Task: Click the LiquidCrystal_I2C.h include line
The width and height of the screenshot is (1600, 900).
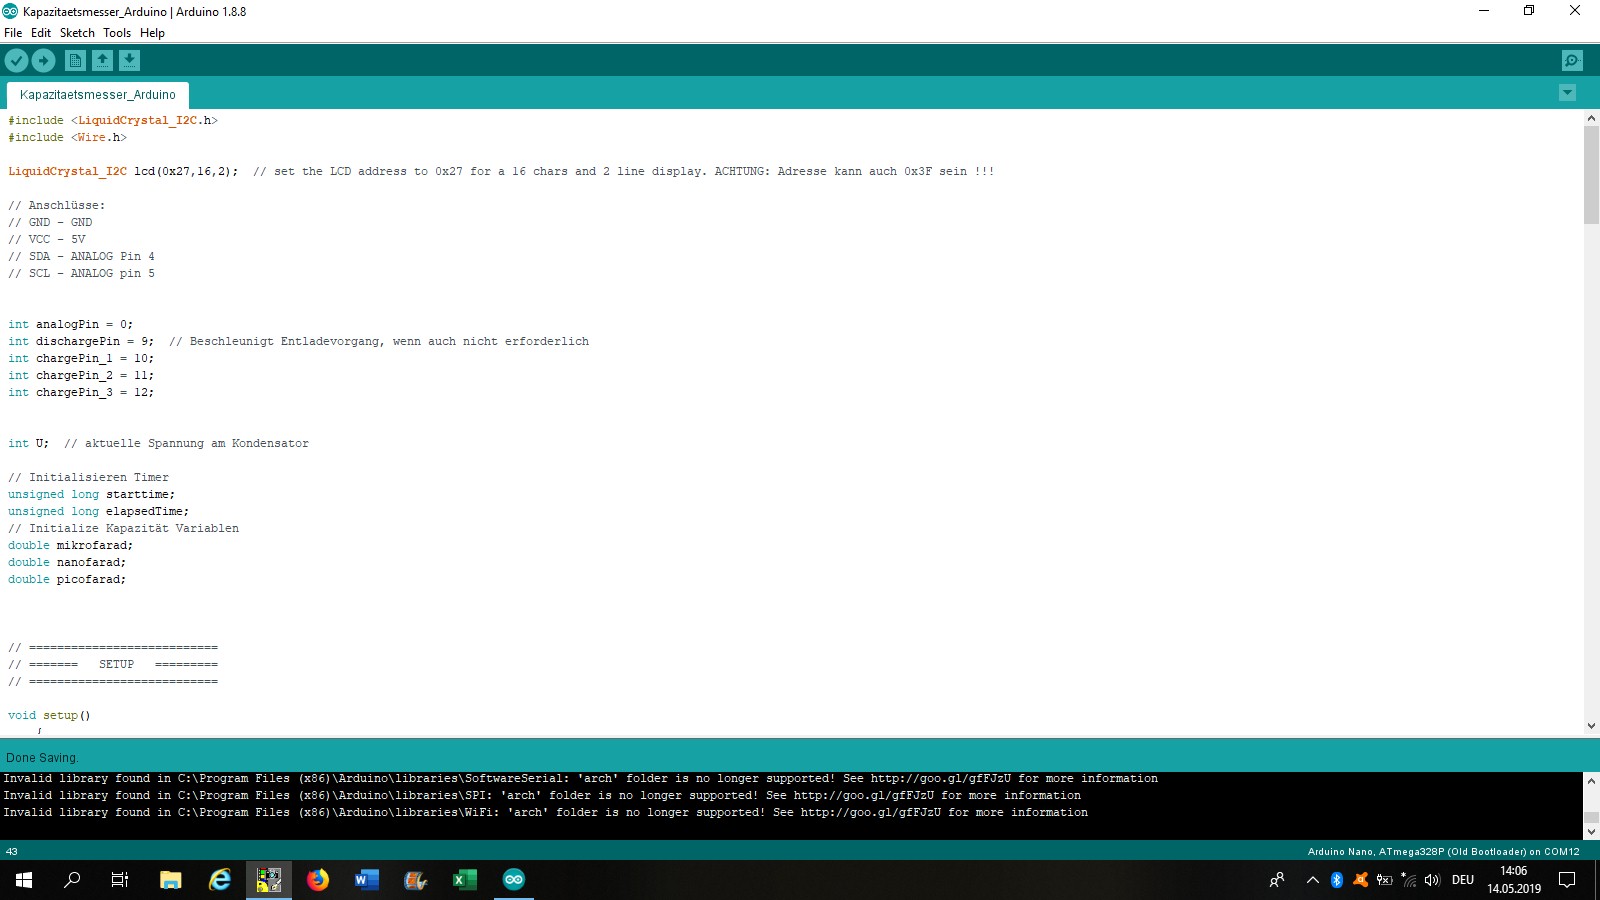Action: coord(113,120)
